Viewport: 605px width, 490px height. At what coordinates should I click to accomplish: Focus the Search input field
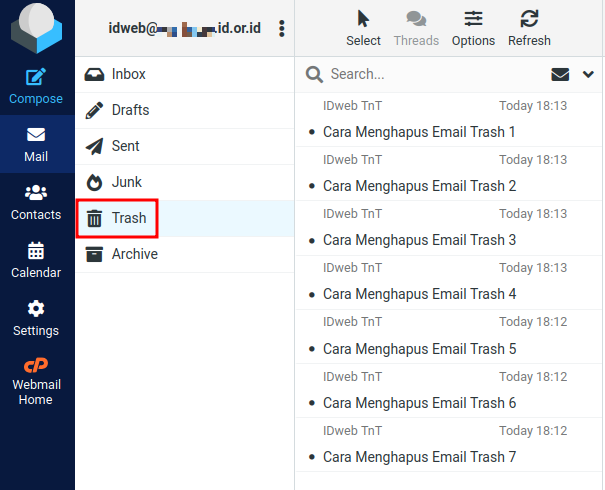(x=436, y=74)
